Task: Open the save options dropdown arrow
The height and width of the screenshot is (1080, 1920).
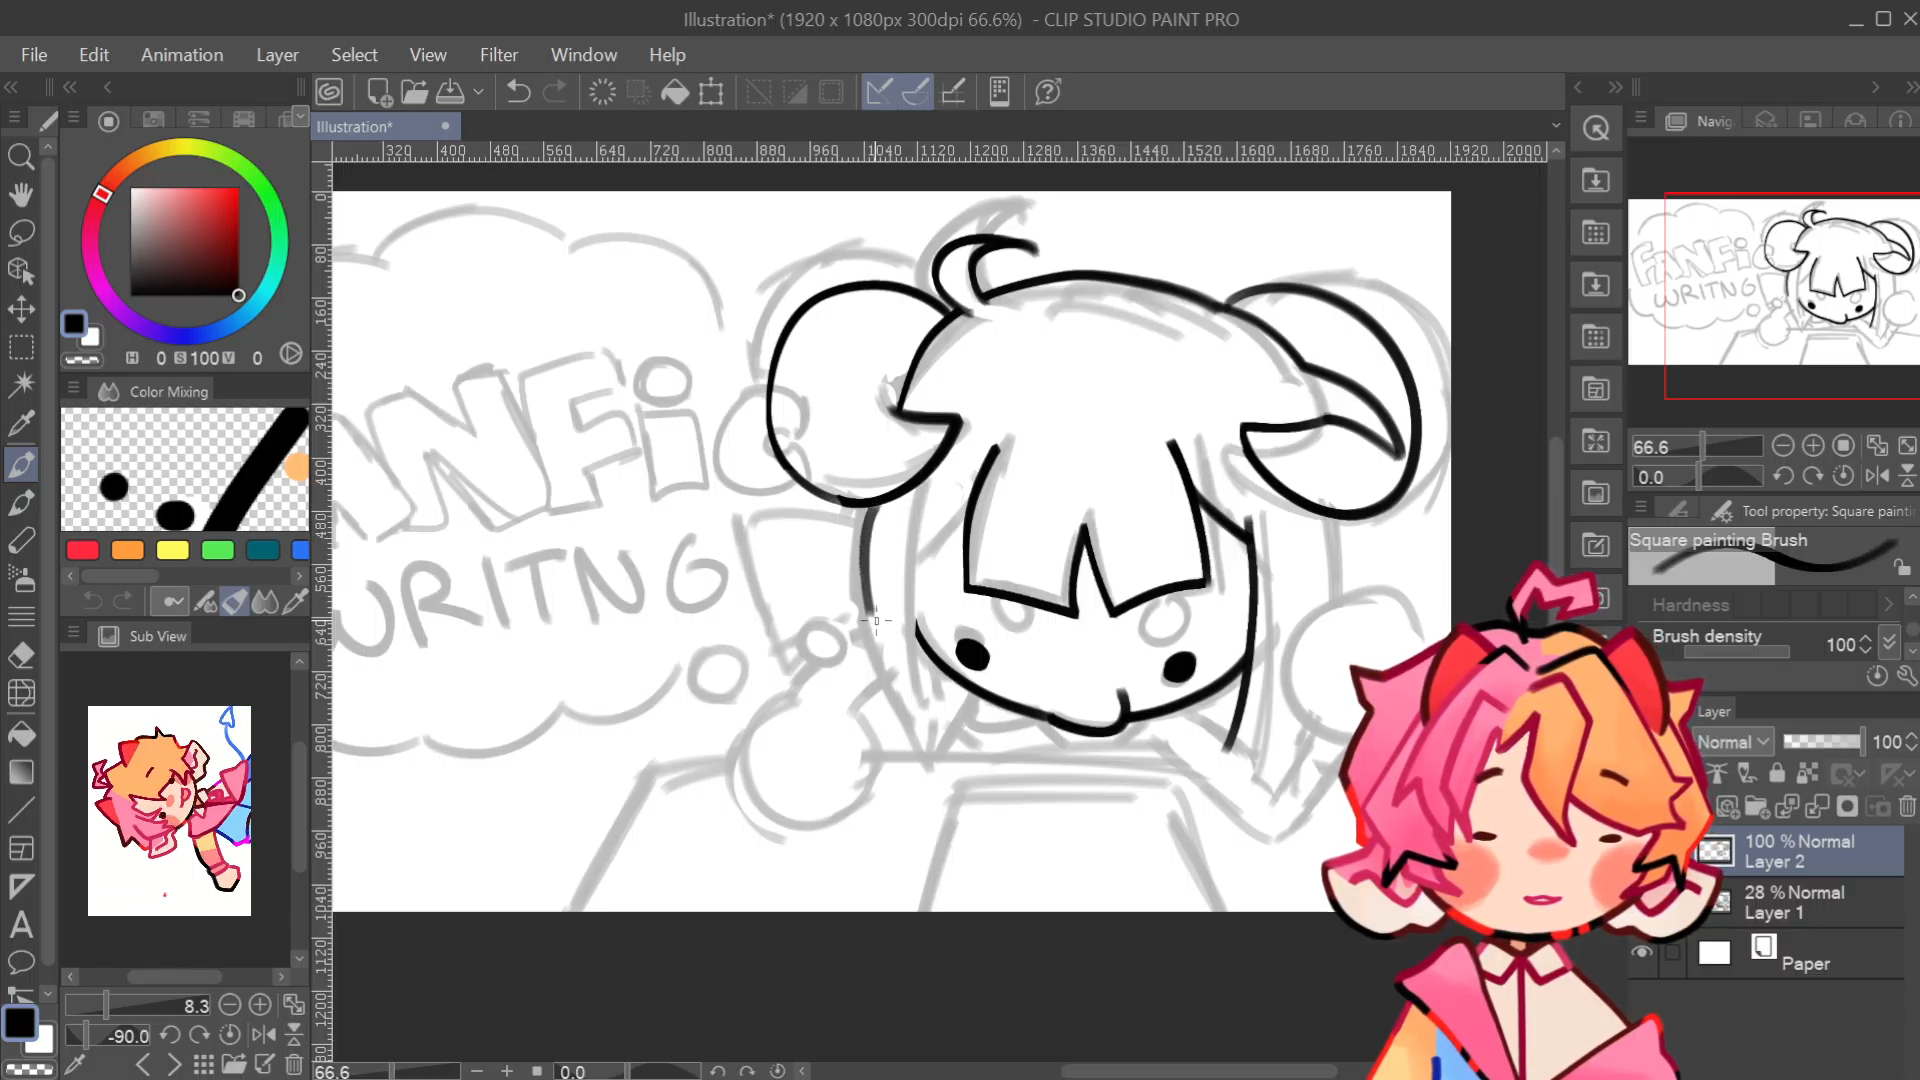Action: tap(479, 92)
